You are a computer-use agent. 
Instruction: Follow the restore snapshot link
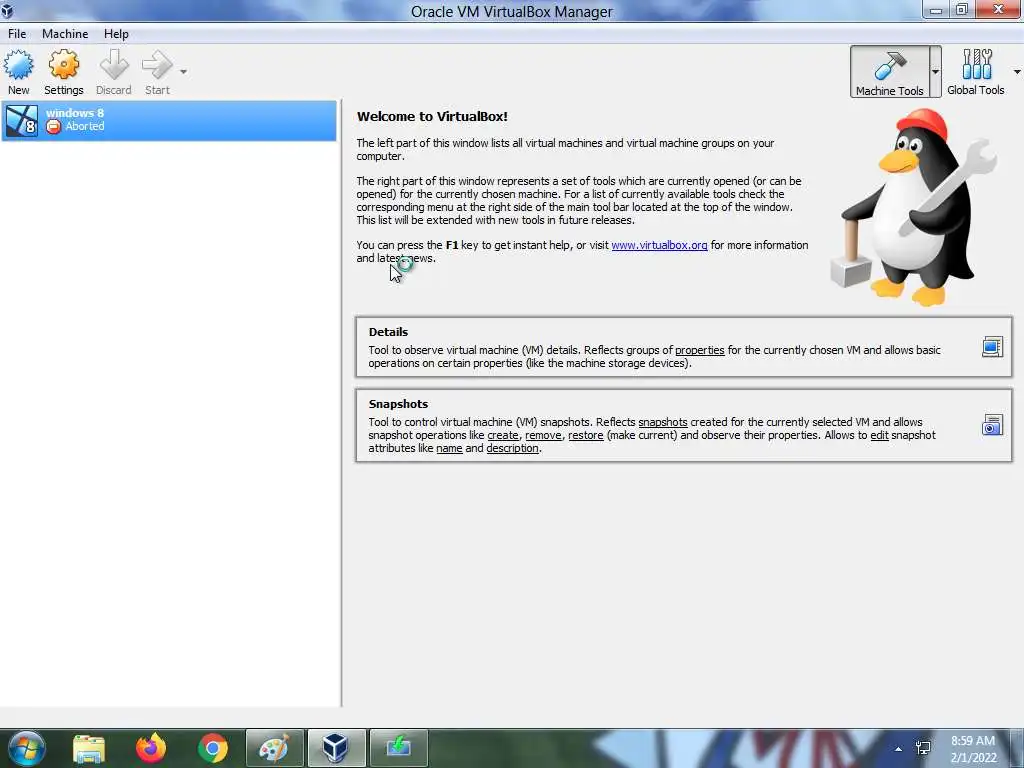pos(586,435)
